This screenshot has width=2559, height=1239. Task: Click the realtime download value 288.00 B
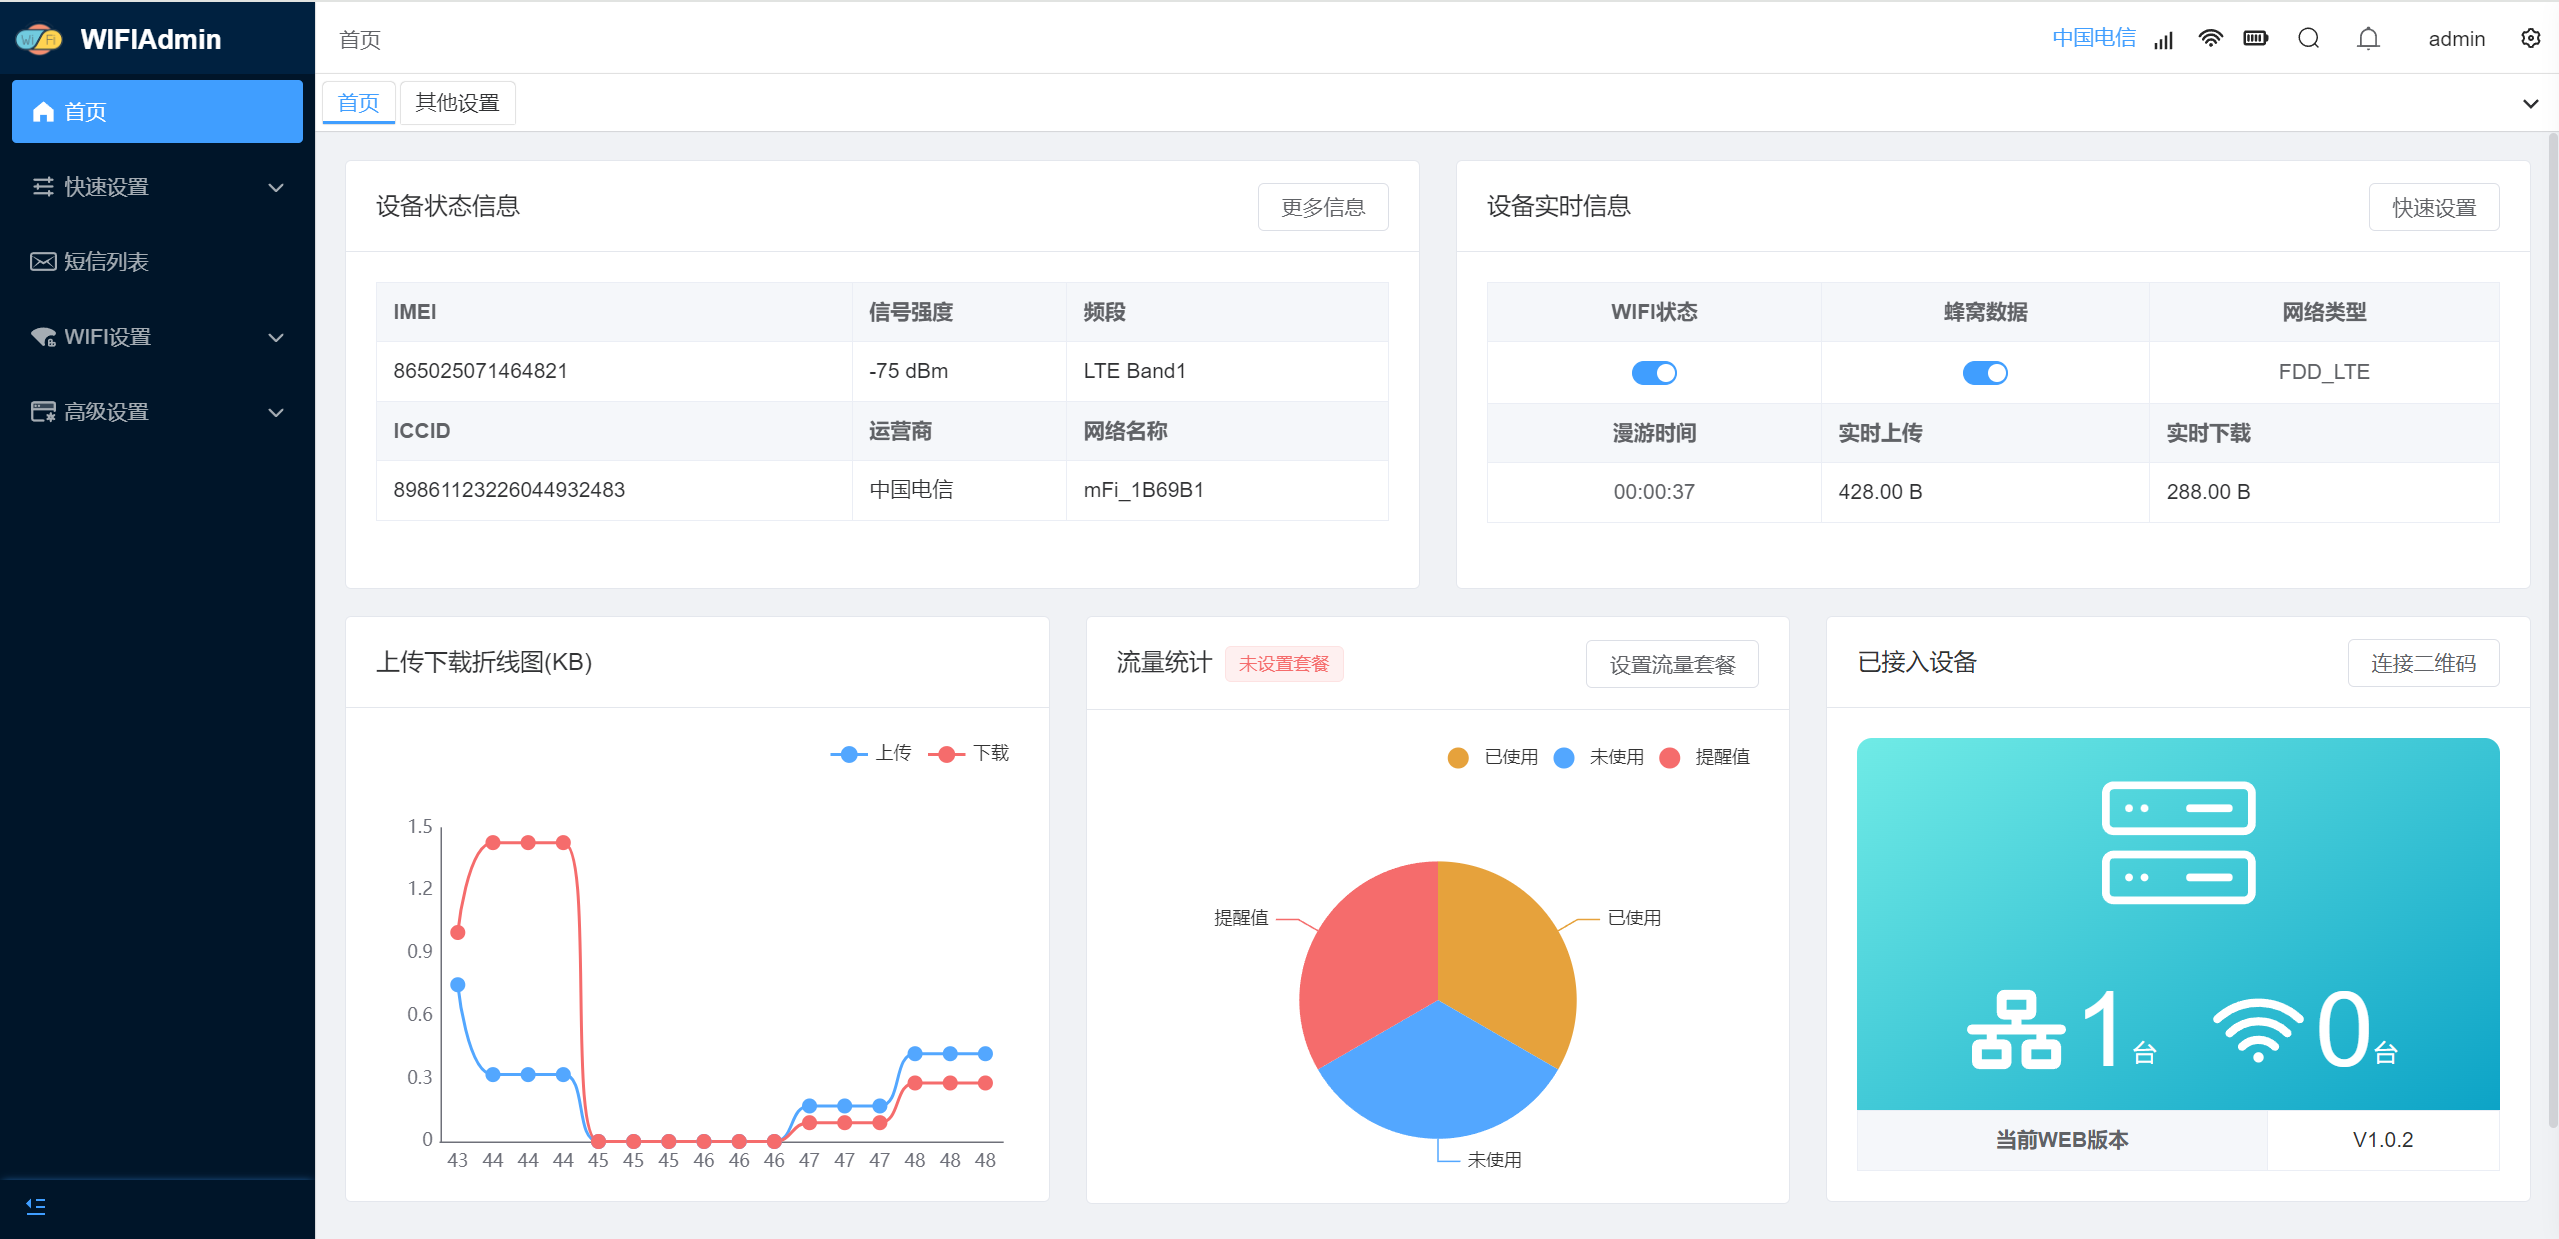[x=2208, y=492]
